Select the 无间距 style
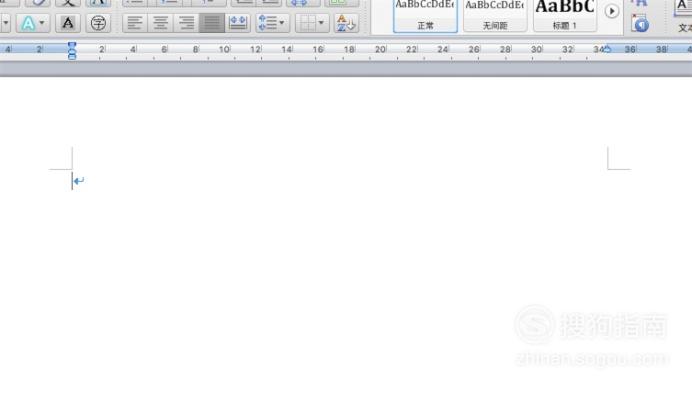 click(495, 16)
